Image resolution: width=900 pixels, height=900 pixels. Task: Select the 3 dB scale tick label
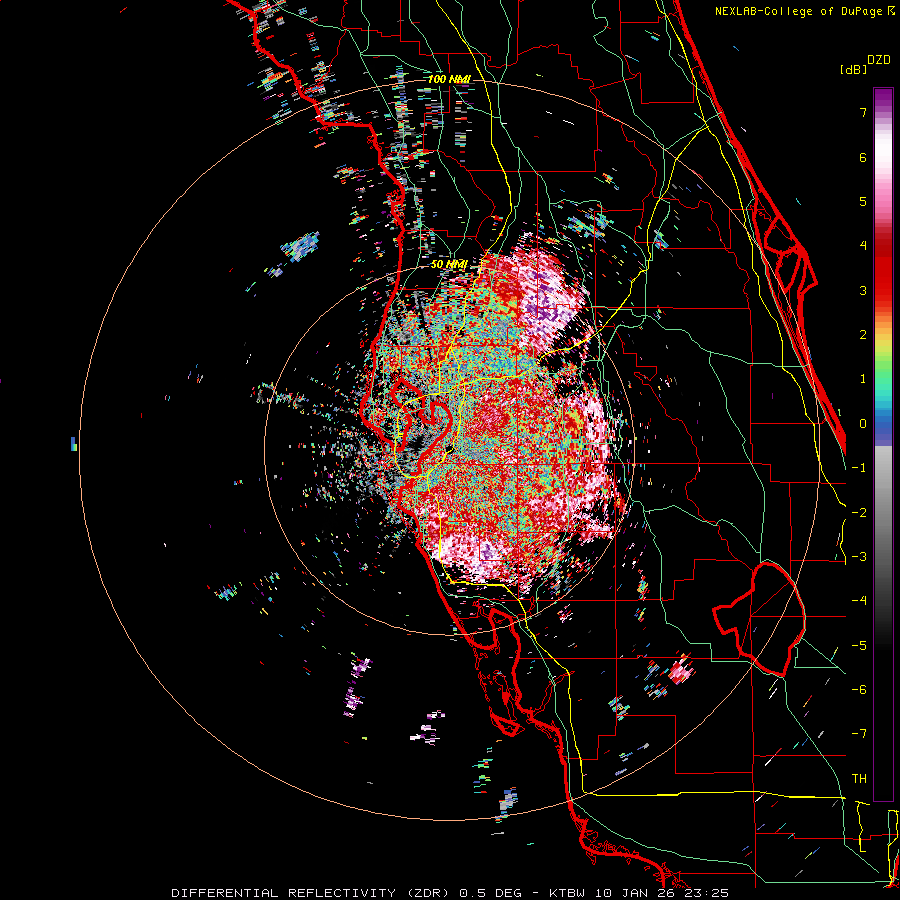coord(863,290)
